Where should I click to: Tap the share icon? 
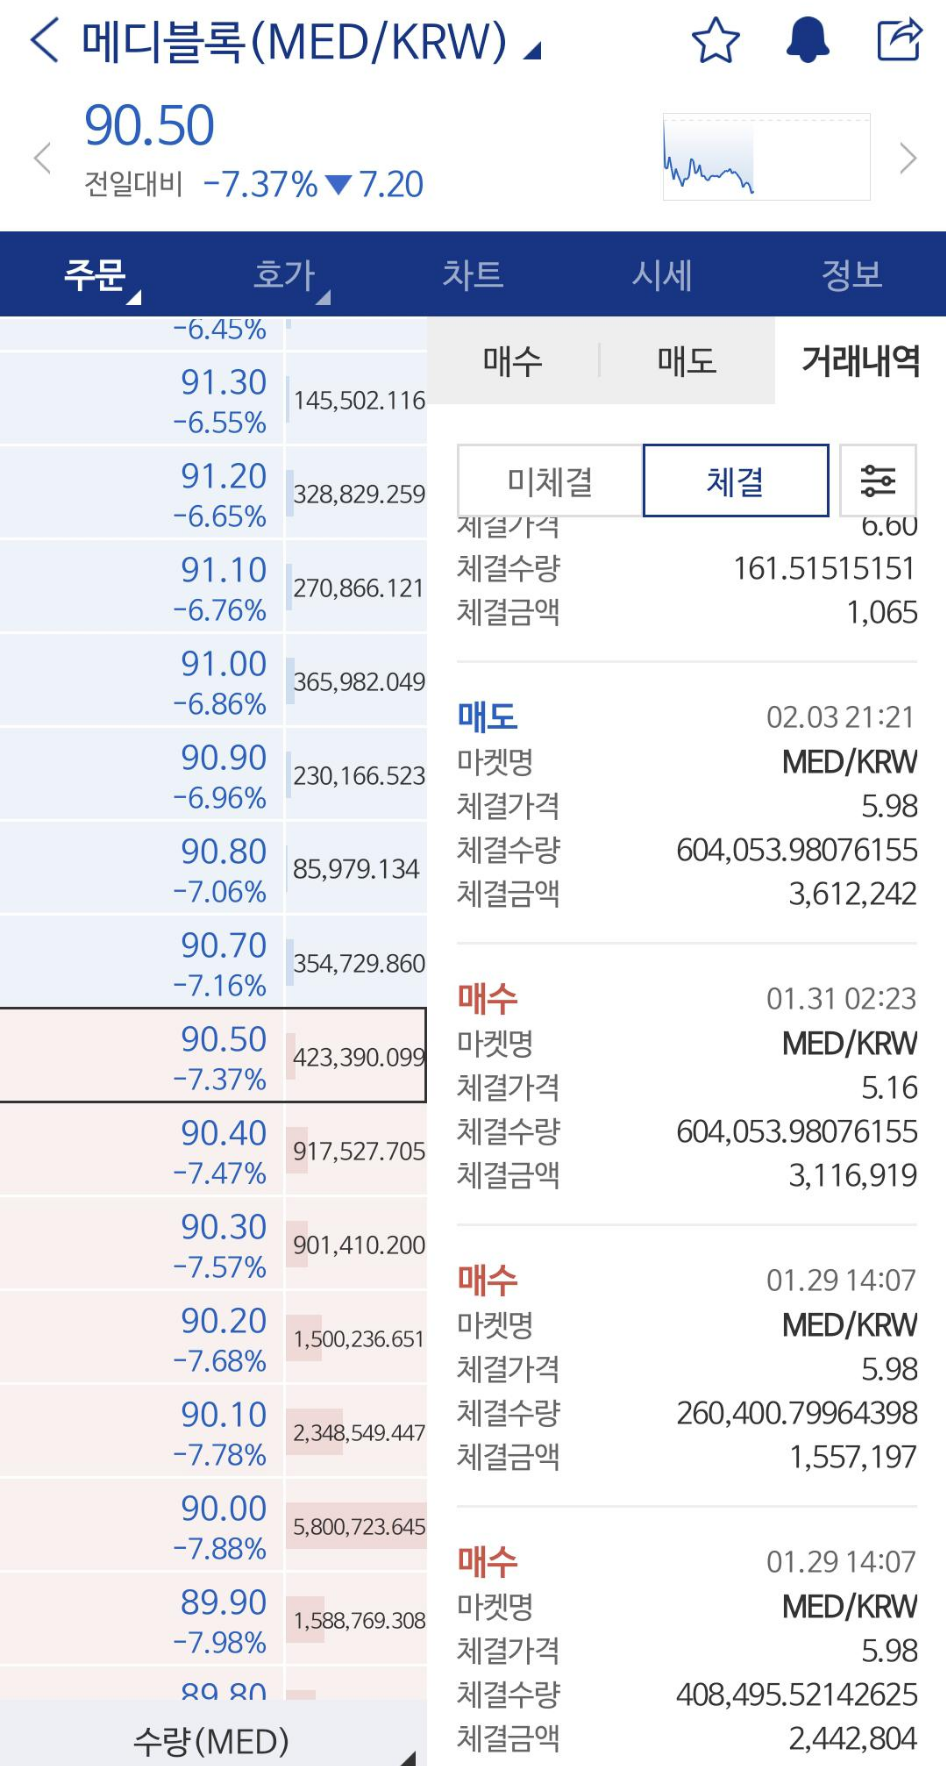(x=898, y=41)
